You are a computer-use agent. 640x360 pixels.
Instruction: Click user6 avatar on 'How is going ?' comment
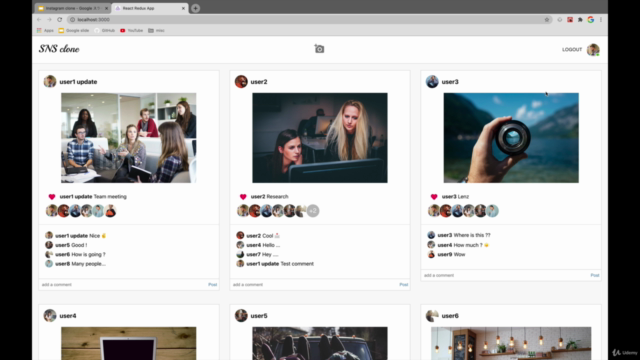(x=49, y=254)
